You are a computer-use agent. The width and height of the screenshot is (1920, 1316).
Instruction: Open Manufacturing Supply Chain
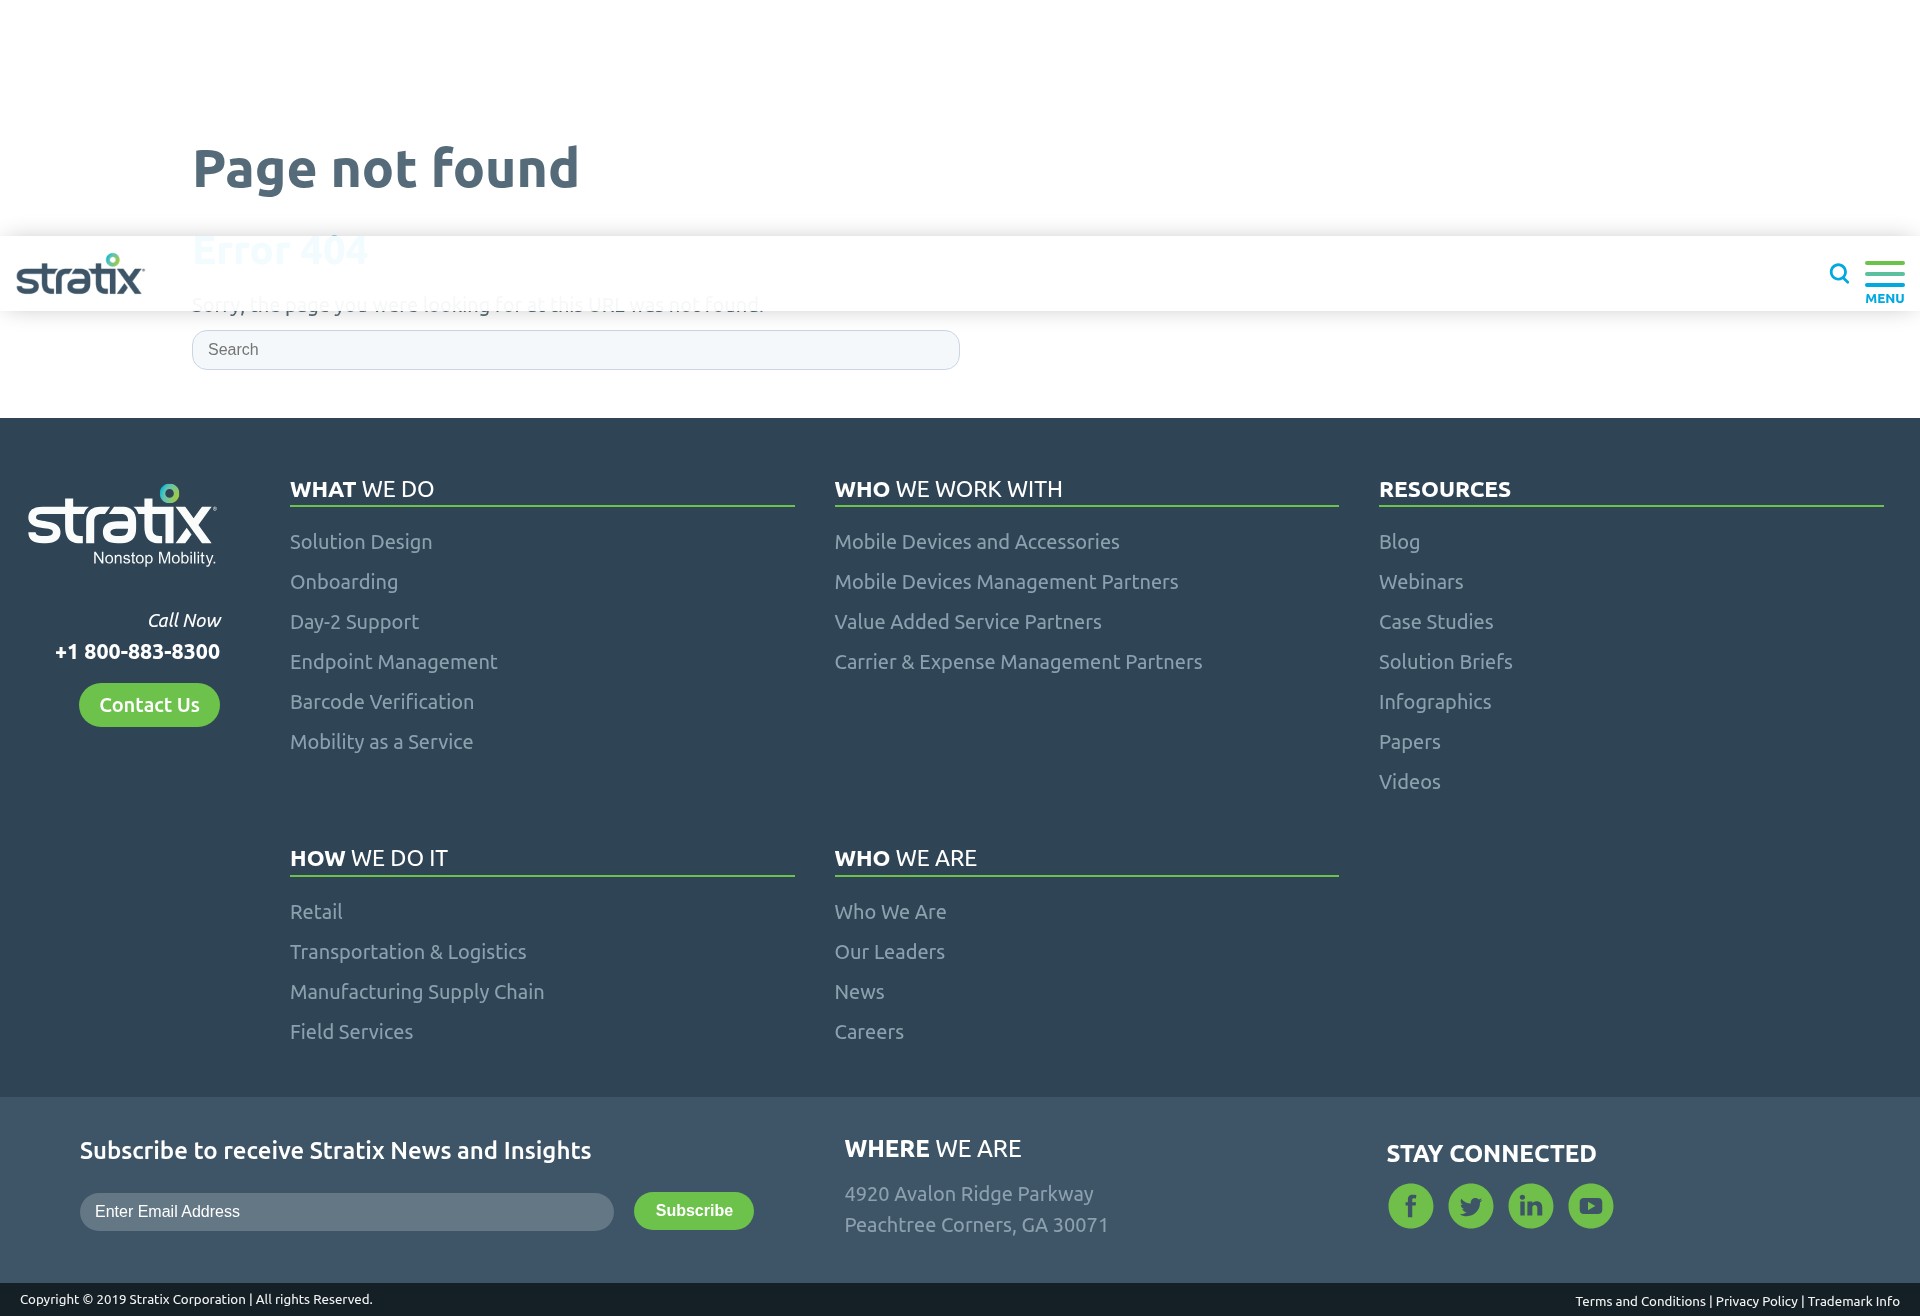coord(417,992)
